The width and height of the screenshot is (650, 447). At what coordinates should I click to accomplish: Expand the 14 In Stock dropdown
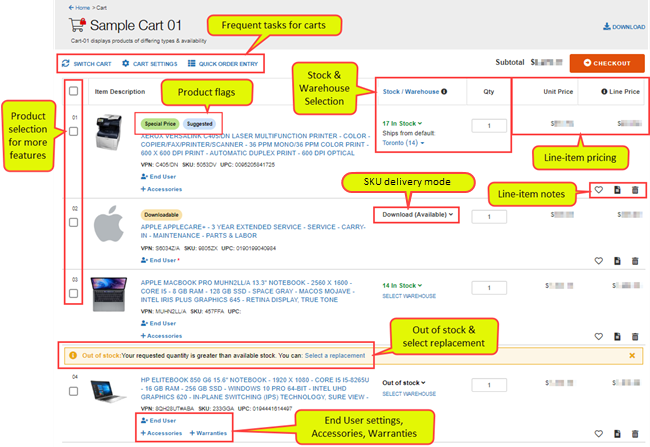pos(402,285)
